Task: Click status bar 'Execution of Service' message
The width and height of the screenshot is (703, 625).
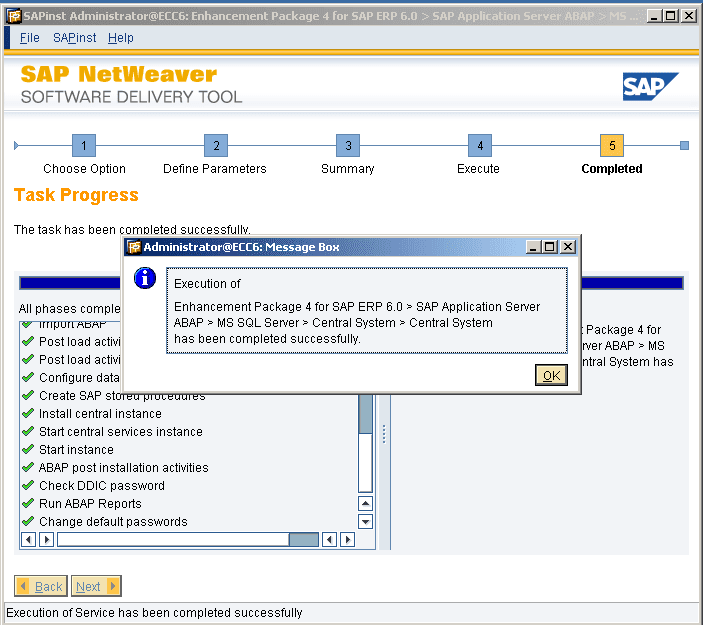Action: 154,612
